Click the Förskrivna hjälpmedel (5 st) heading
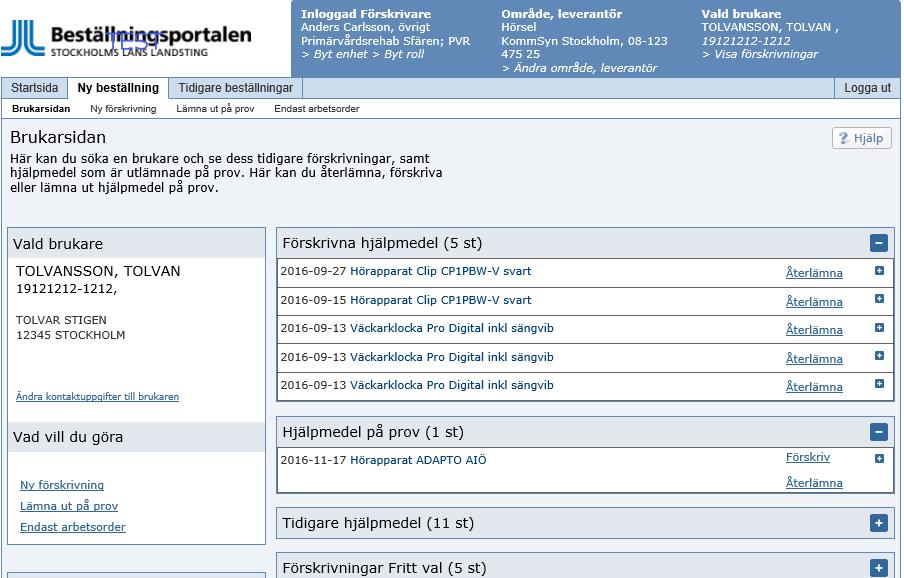This screenshot has height=578, width=904. (382, 243)
